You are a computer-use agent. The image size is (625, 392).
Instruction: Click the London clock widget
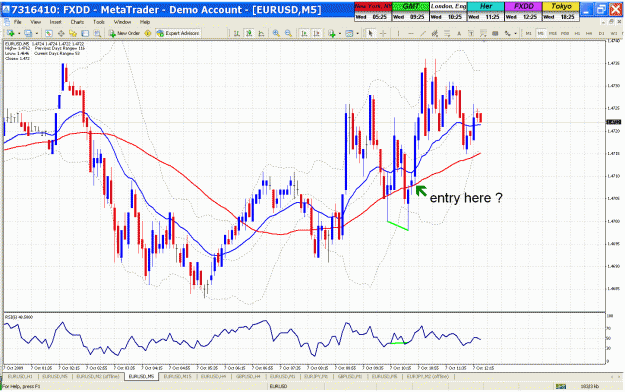point(448,12)
